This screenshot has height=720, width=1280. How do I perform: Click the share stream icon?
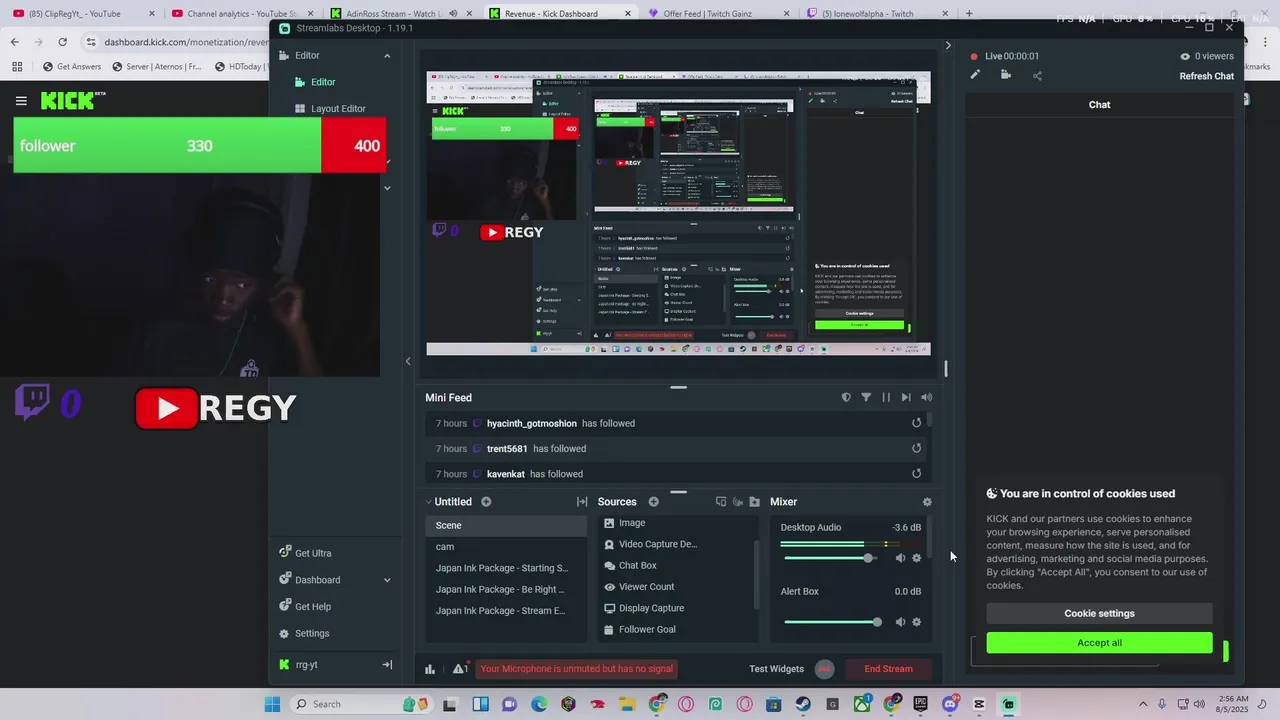pyautogui.click(x=1037, y=75)
